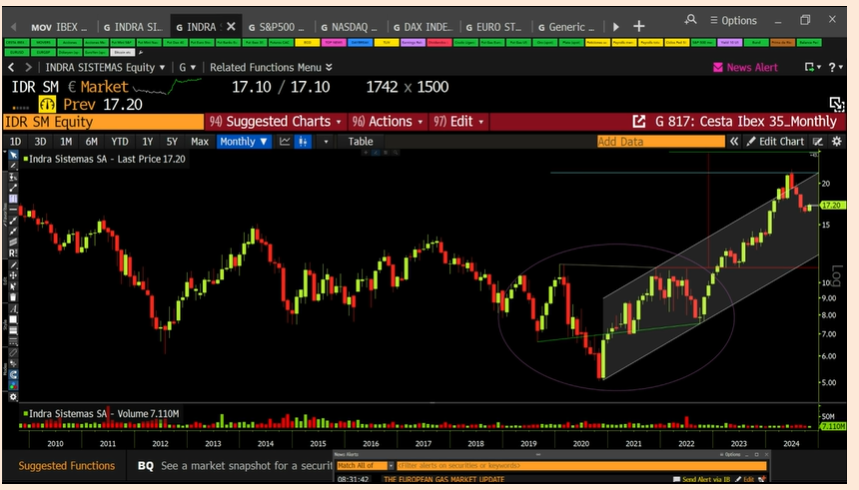Select the text annotation 'A' tool

tap(13, 309)
